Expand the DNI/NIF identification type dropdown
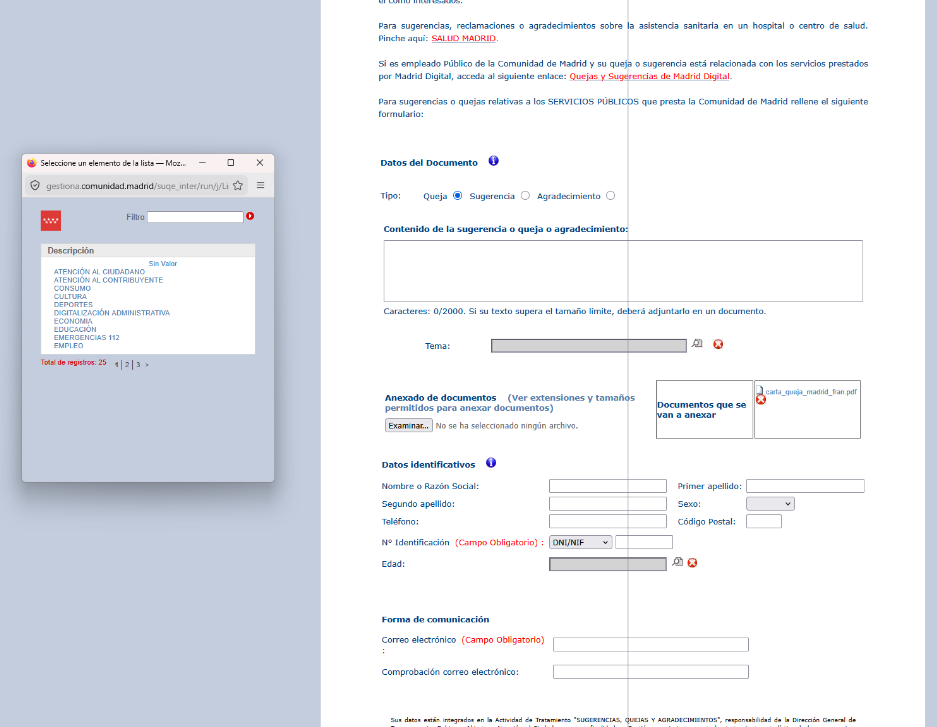Viewport: 937px width, 727px height. point(581,542)
